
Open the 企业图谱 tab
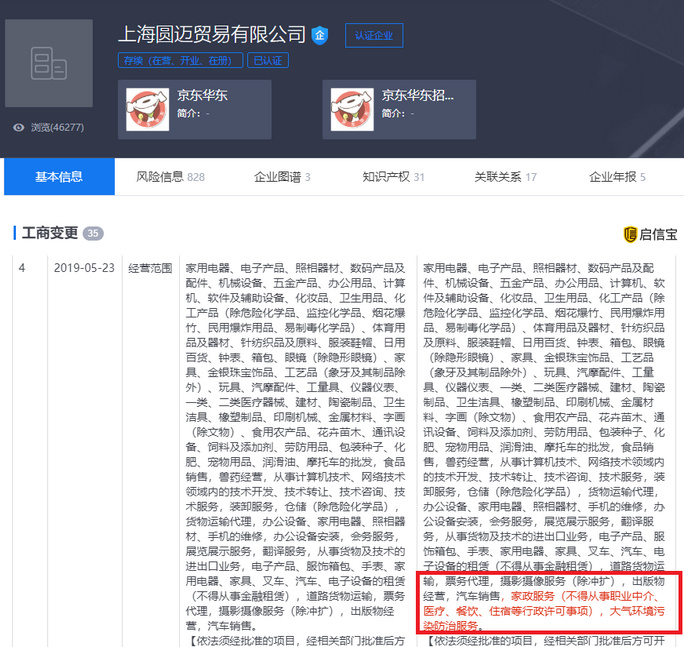282,177
